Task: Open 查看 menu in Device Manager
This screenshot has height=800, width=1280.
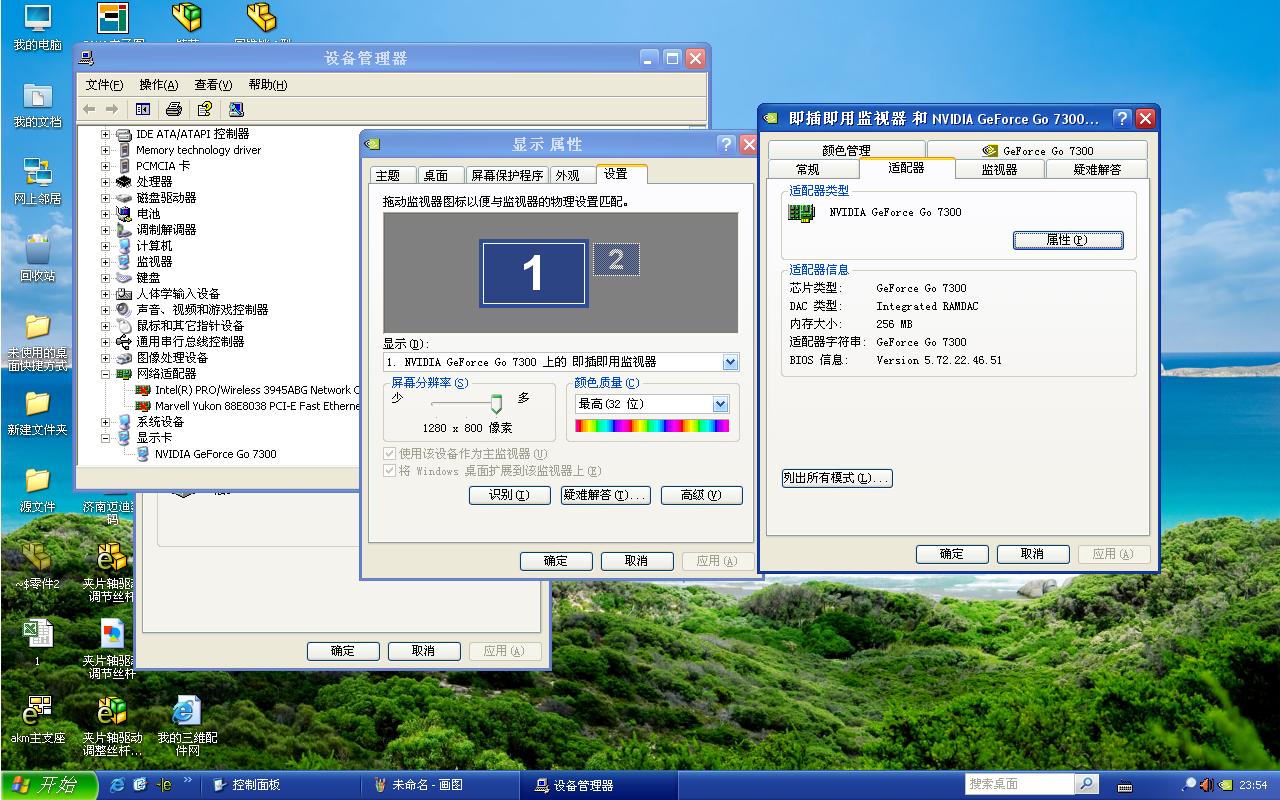Action: coord(213,85)
